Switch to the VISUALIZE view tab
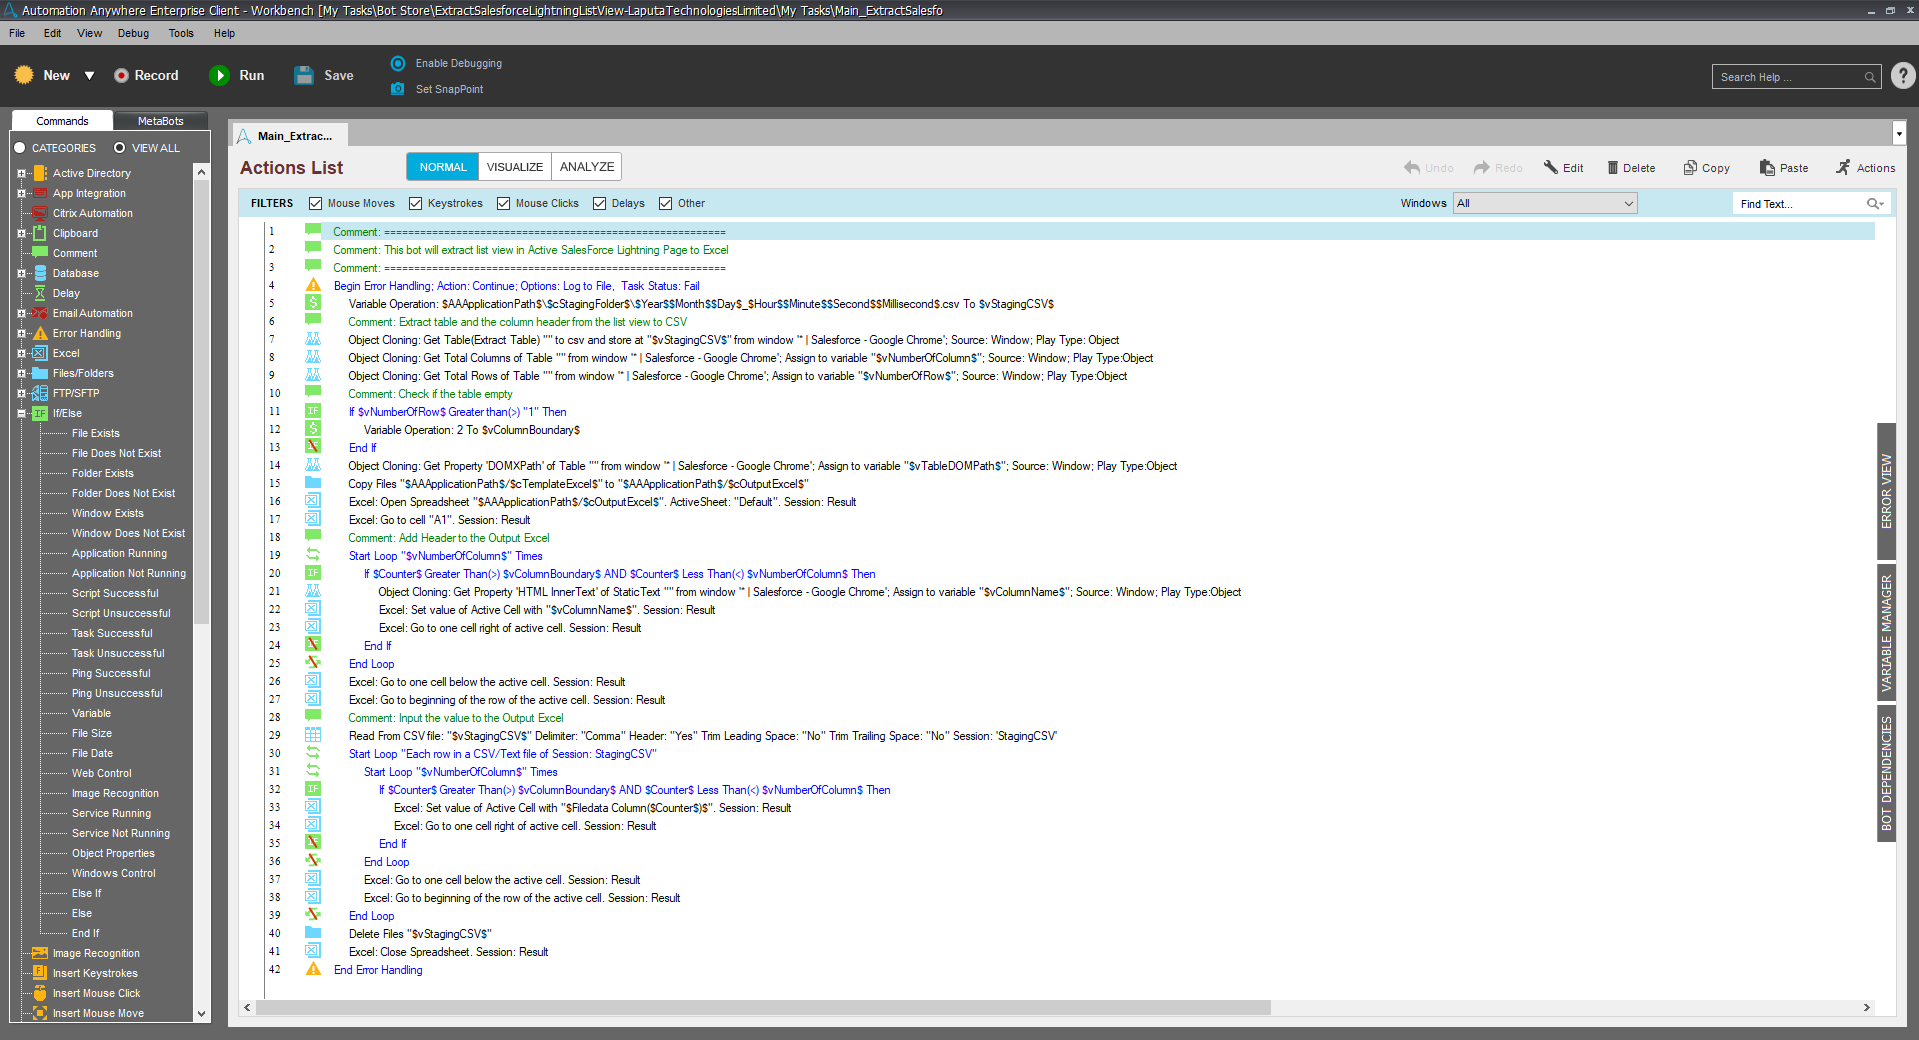 click(515, 167)
